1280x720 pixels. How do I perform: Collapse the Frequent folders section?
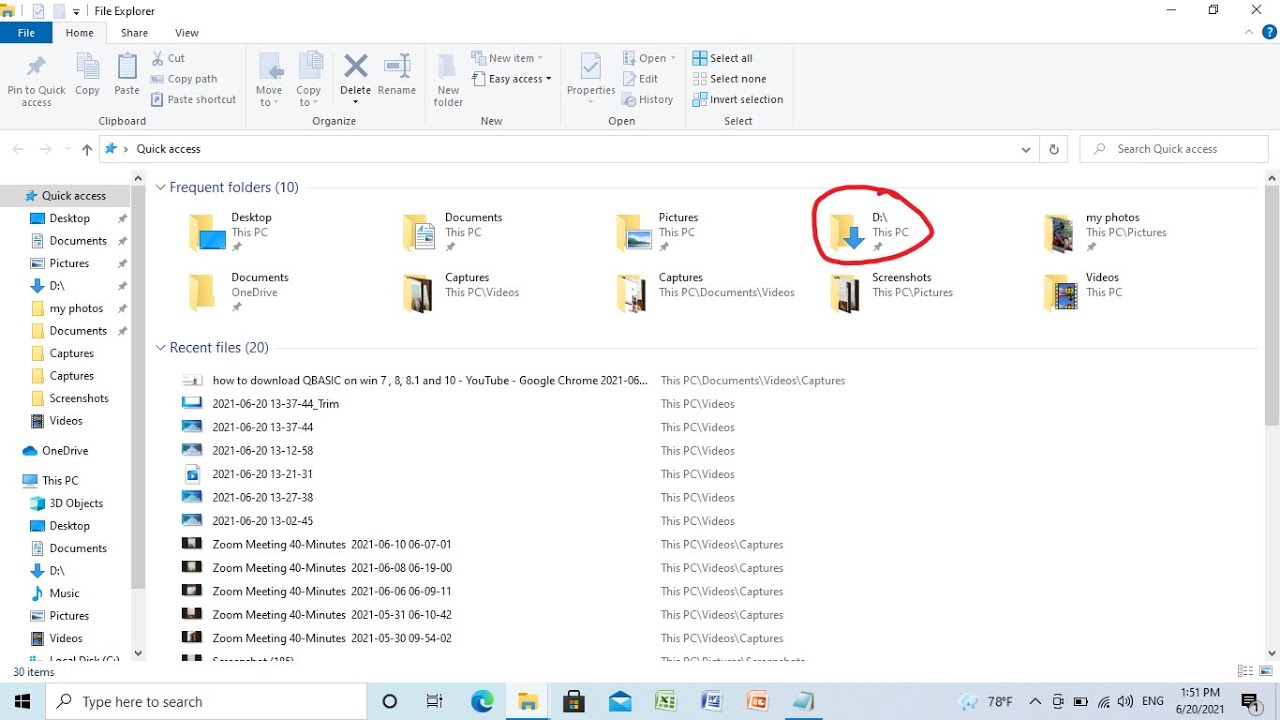coord(160,187)
